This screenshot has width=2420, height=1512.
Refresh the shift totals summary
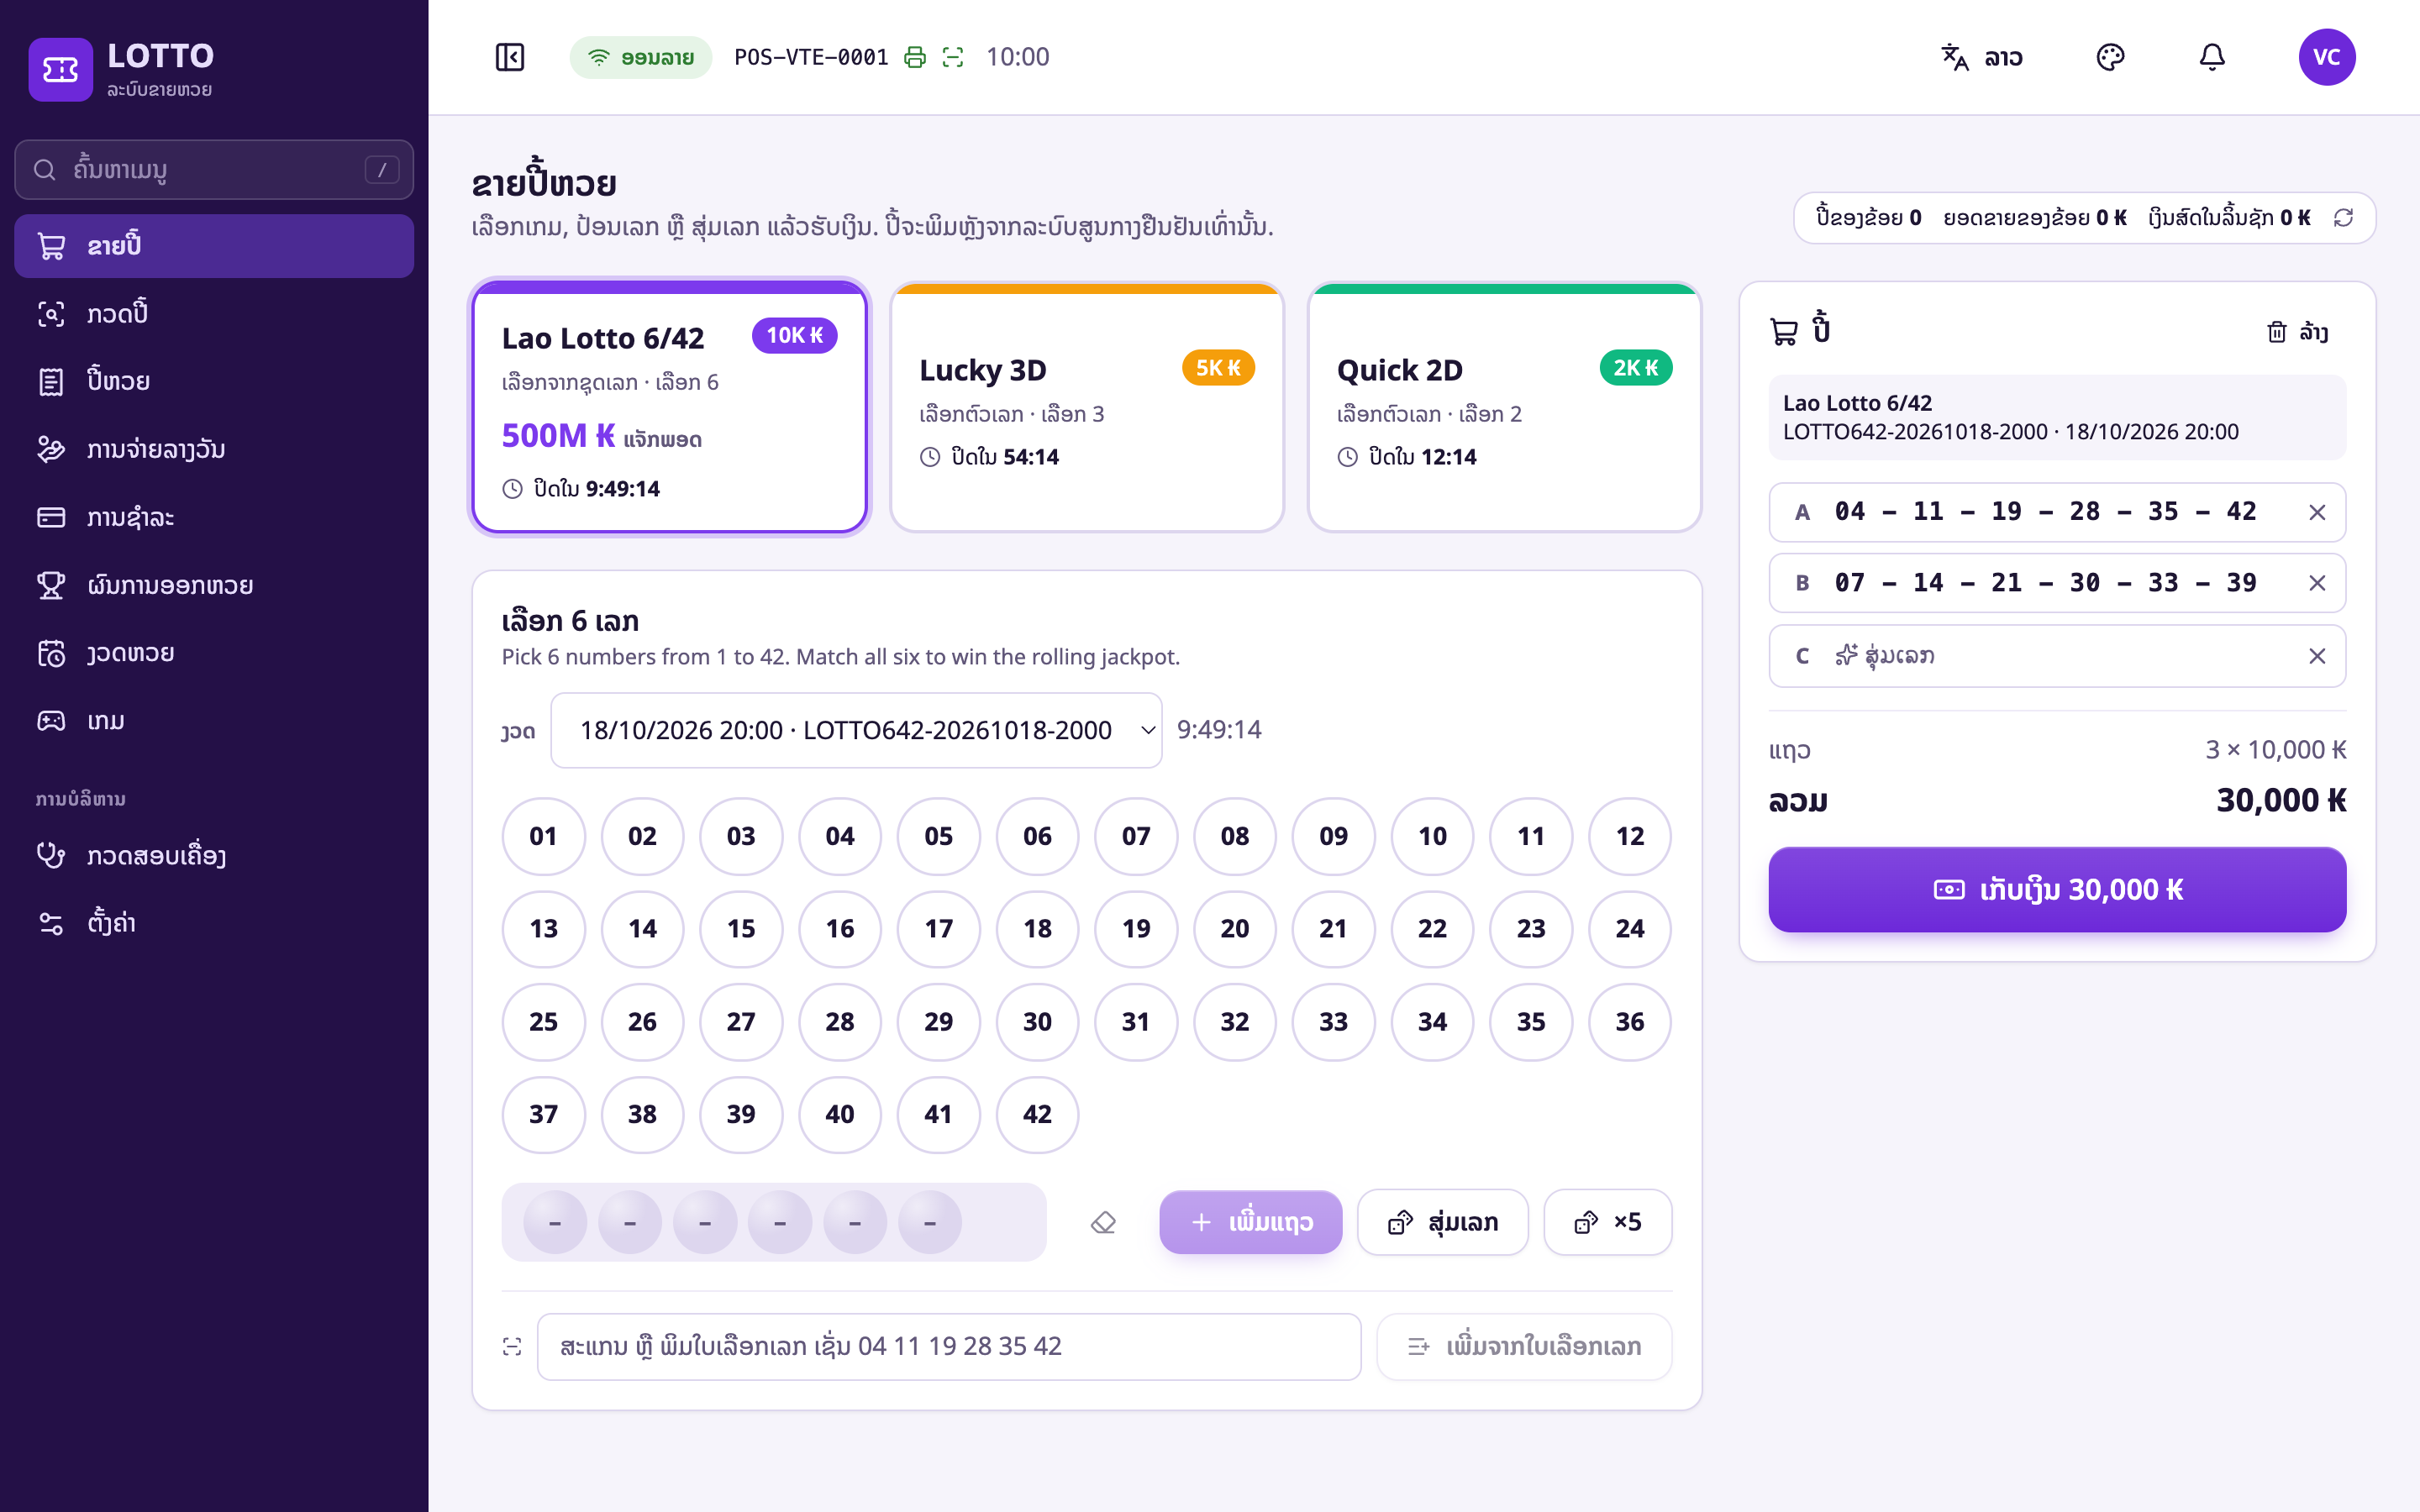click(2343, 218)
